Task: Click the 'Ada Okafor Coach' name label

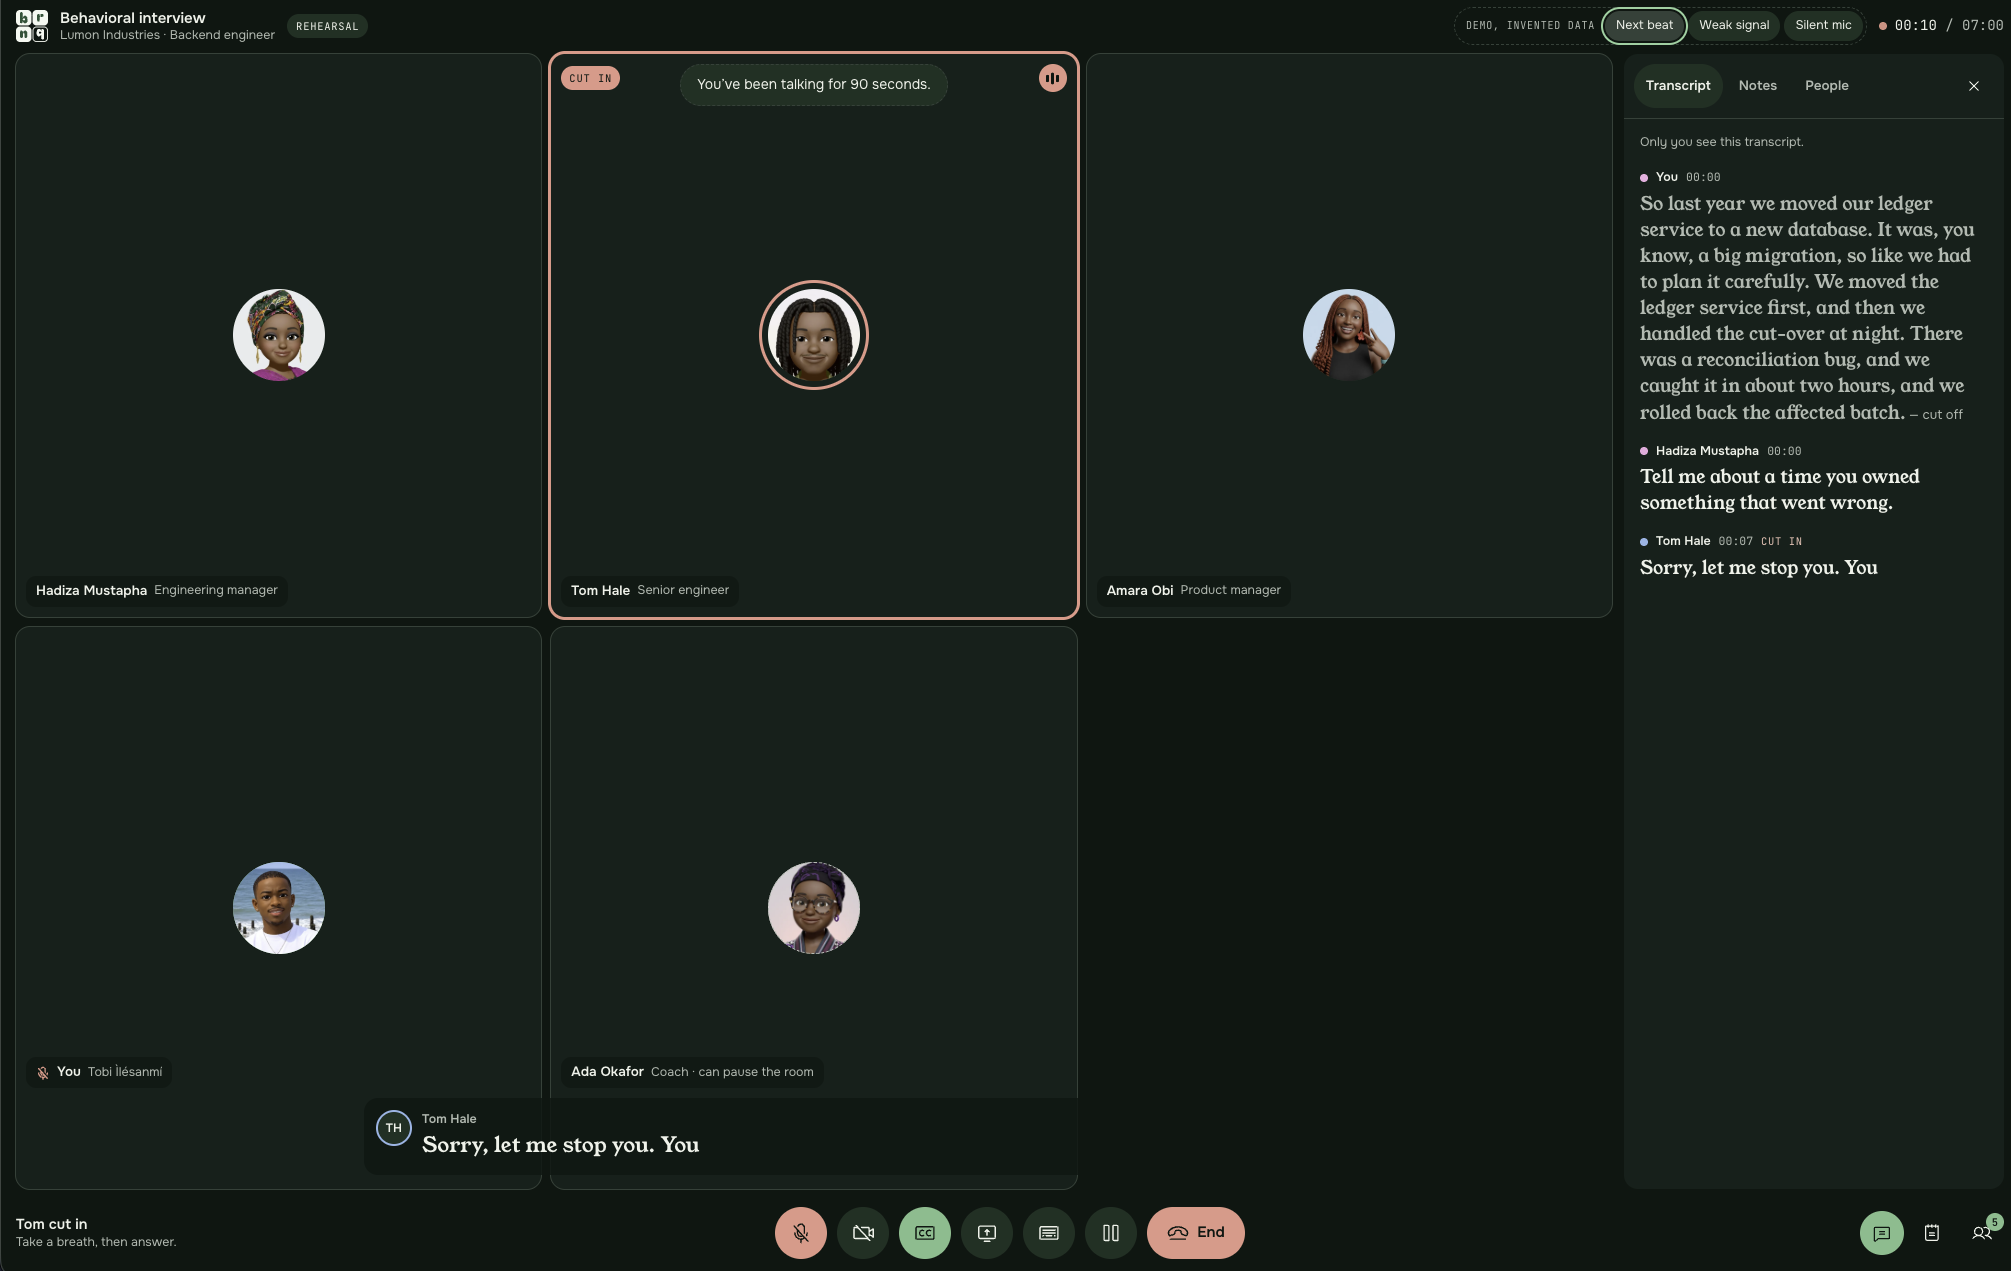Action: tap(692, 1072)
